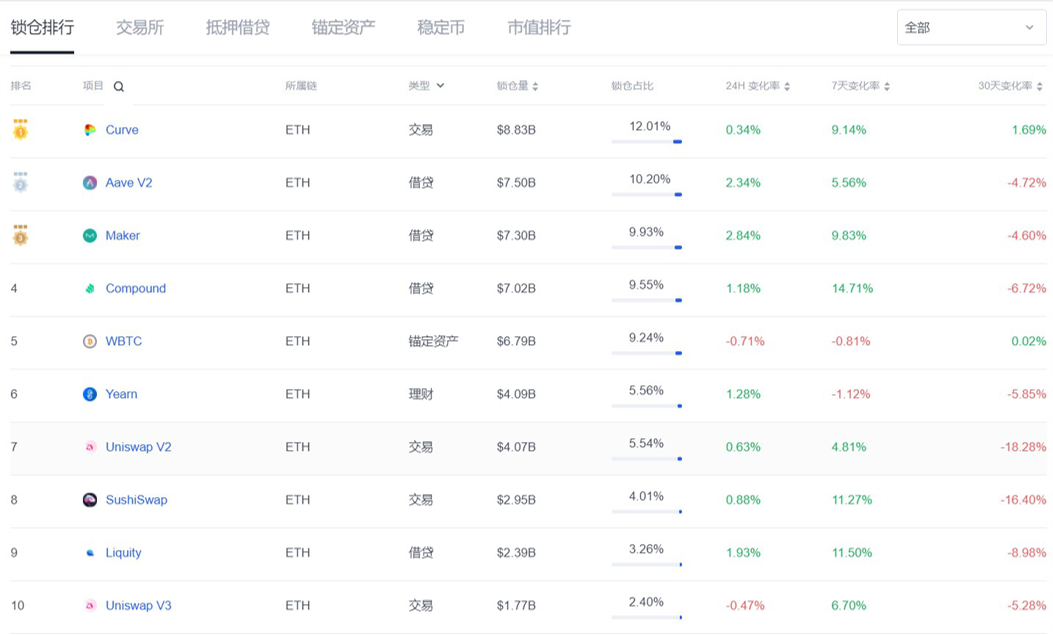Open the 全部 filter dropdown

pos(971,28)
